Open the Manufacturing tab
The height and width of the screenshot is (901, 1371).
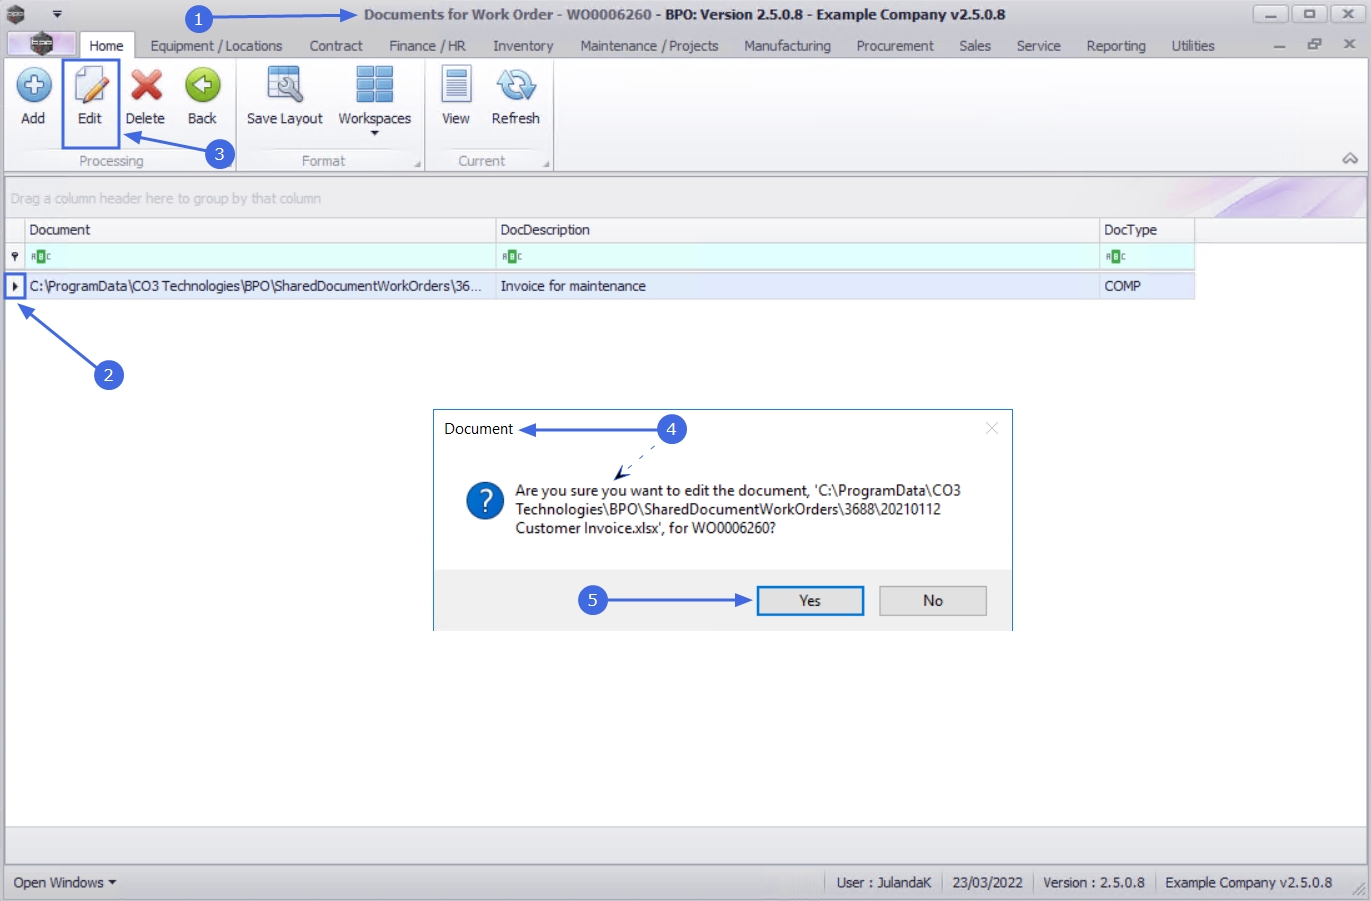tap(787, 46)
